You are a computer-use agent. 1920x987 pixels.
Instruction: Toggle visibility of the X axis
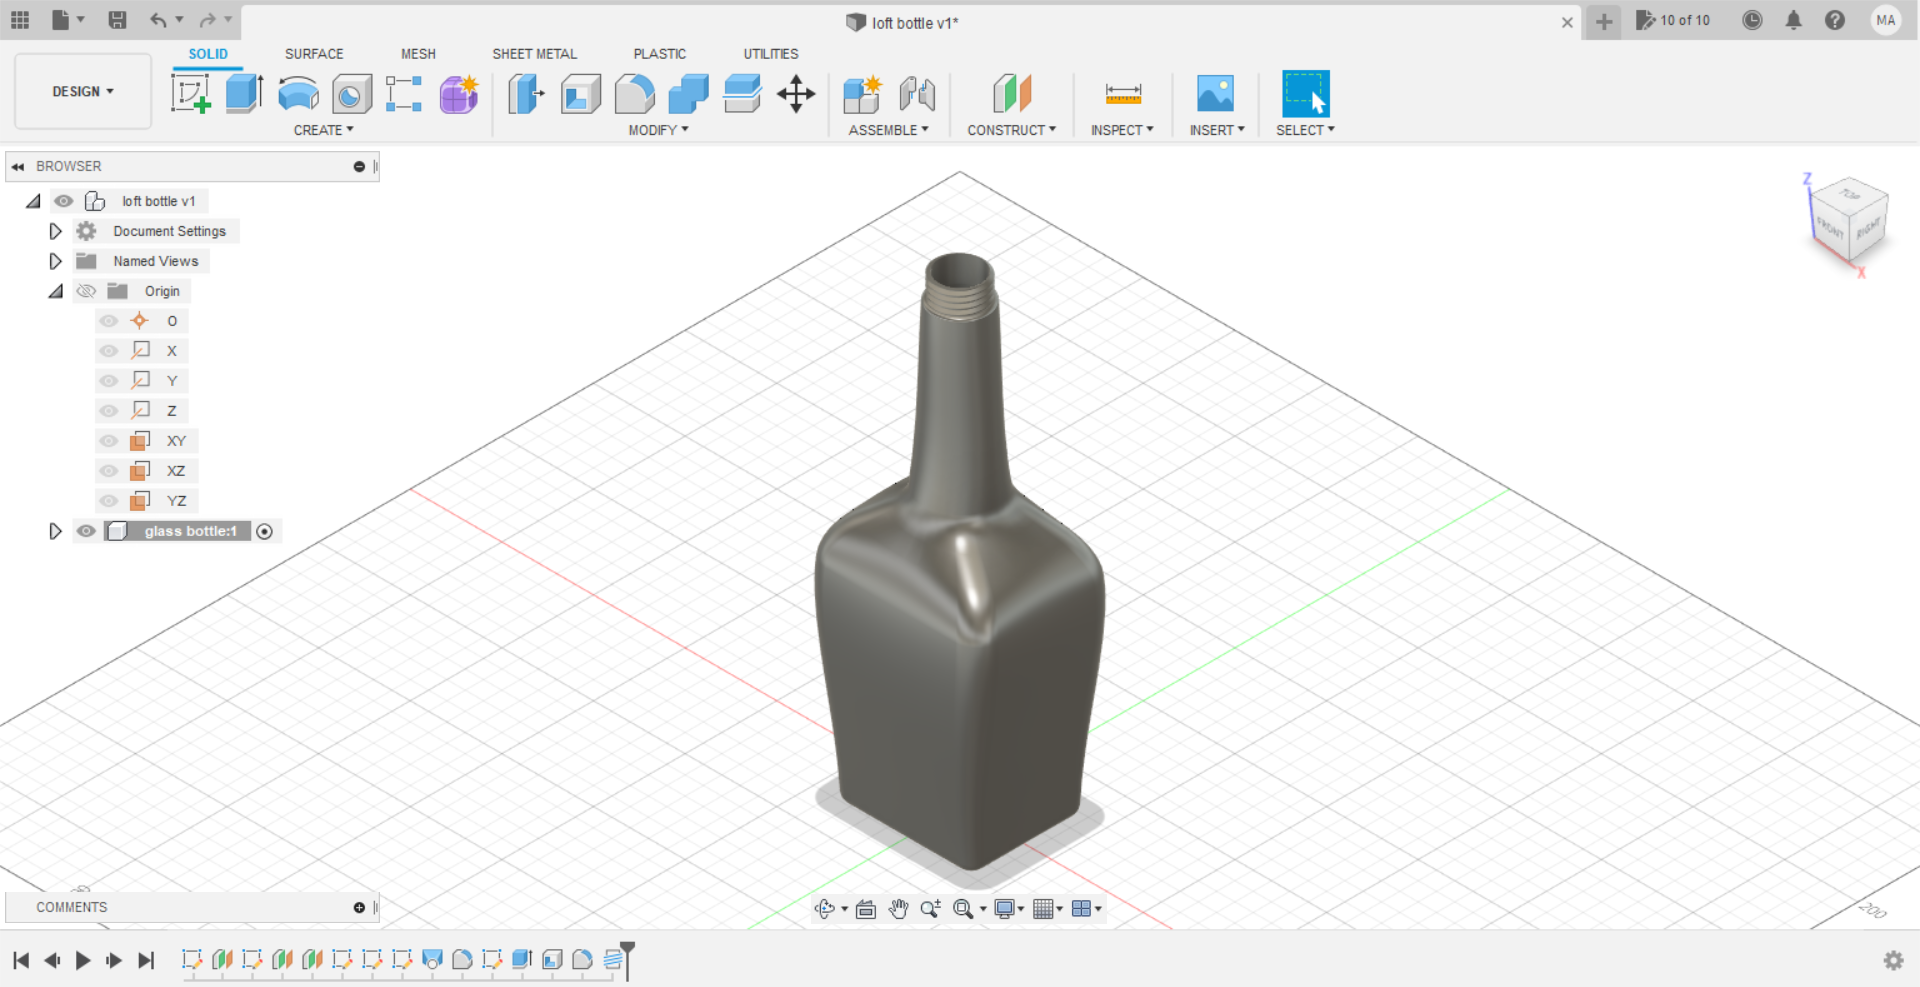pyautogui.click(x=109, y=351)
